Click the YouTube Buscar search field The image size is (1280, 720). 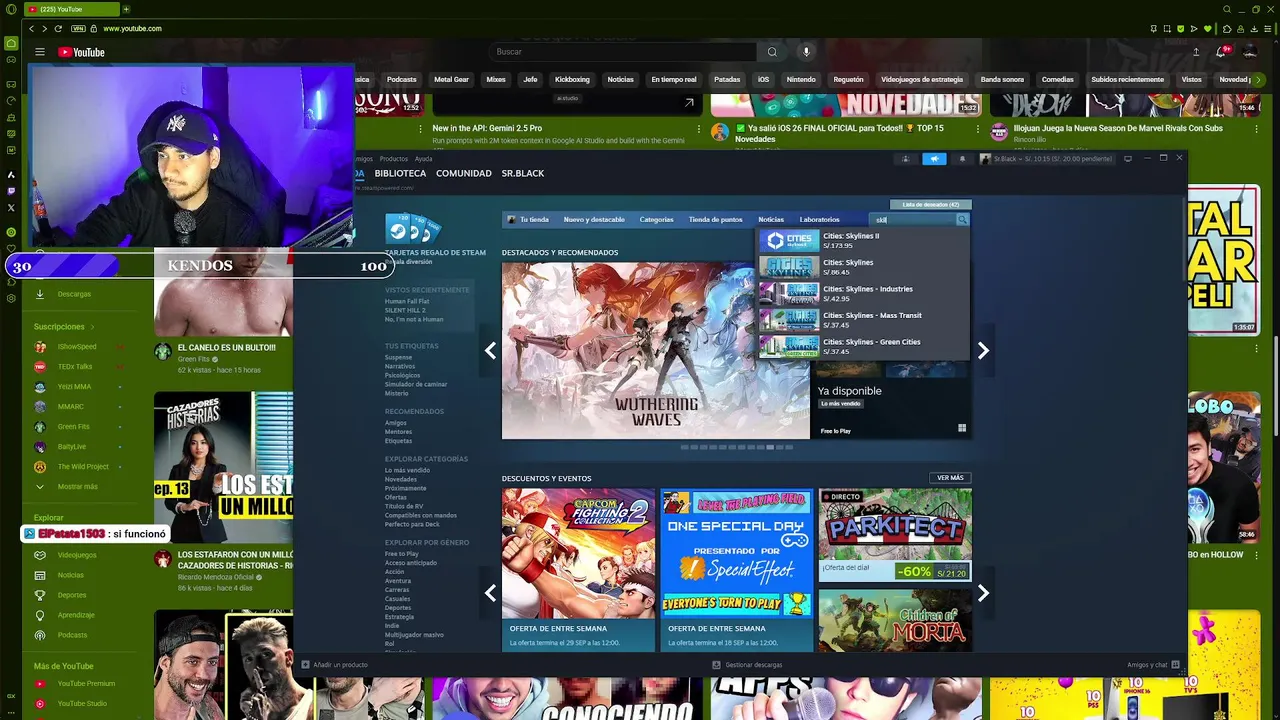(x=623, y=52)
